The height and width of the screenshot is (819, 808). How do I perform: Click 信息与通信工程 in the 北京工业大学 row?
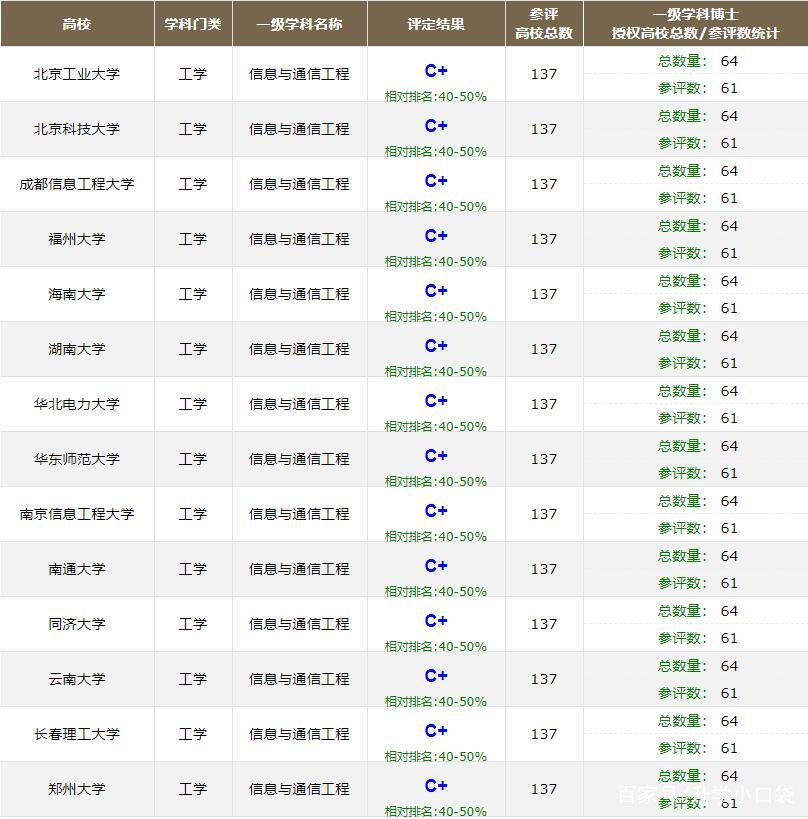[299, 74]
